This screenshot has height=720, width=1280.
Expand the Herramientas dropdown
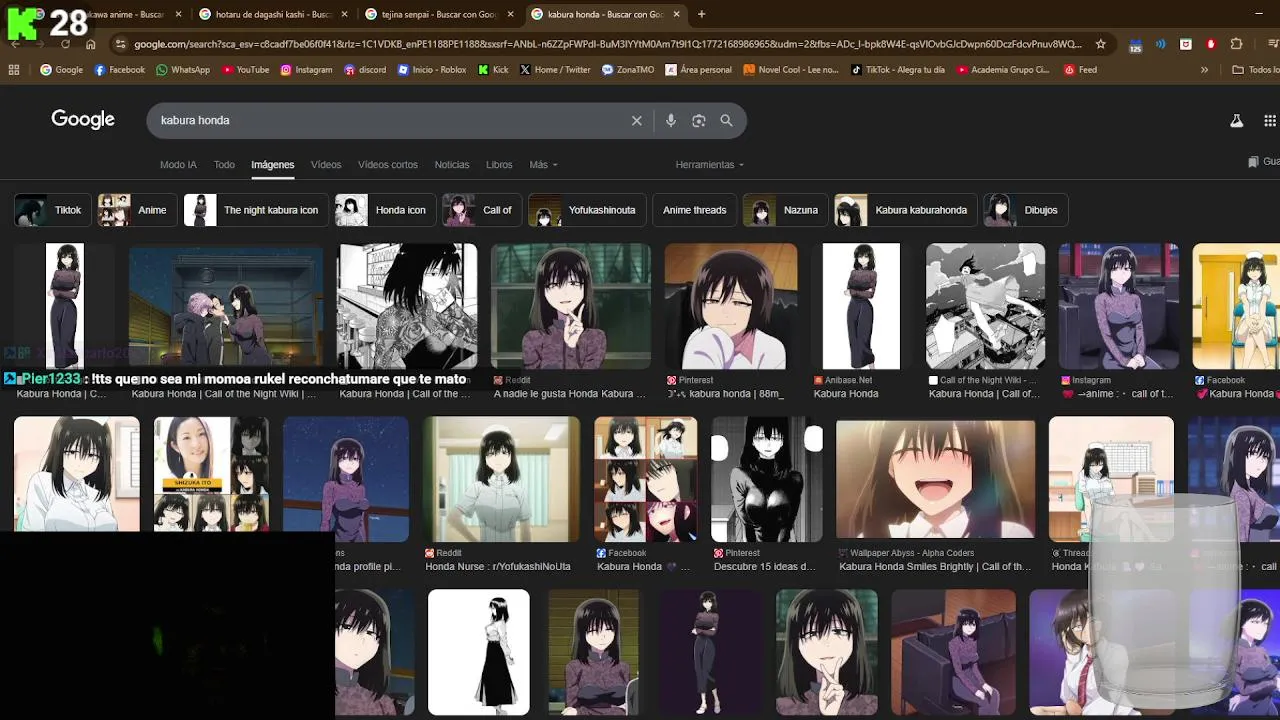[709, 165]
